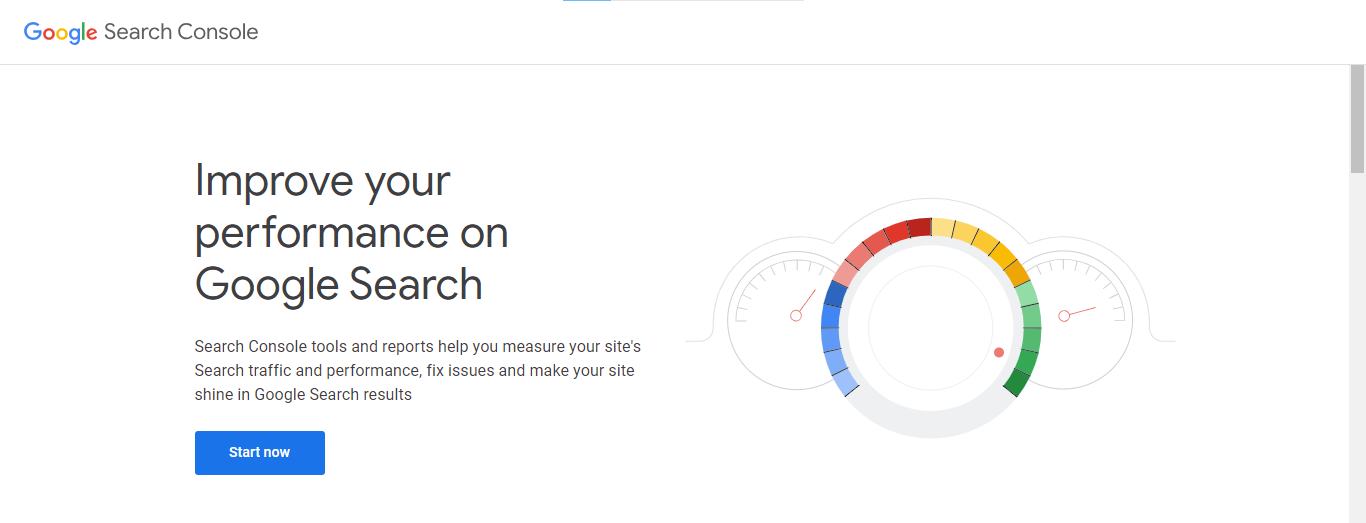Click the gray bottom arc of the dial

point(931,424)
